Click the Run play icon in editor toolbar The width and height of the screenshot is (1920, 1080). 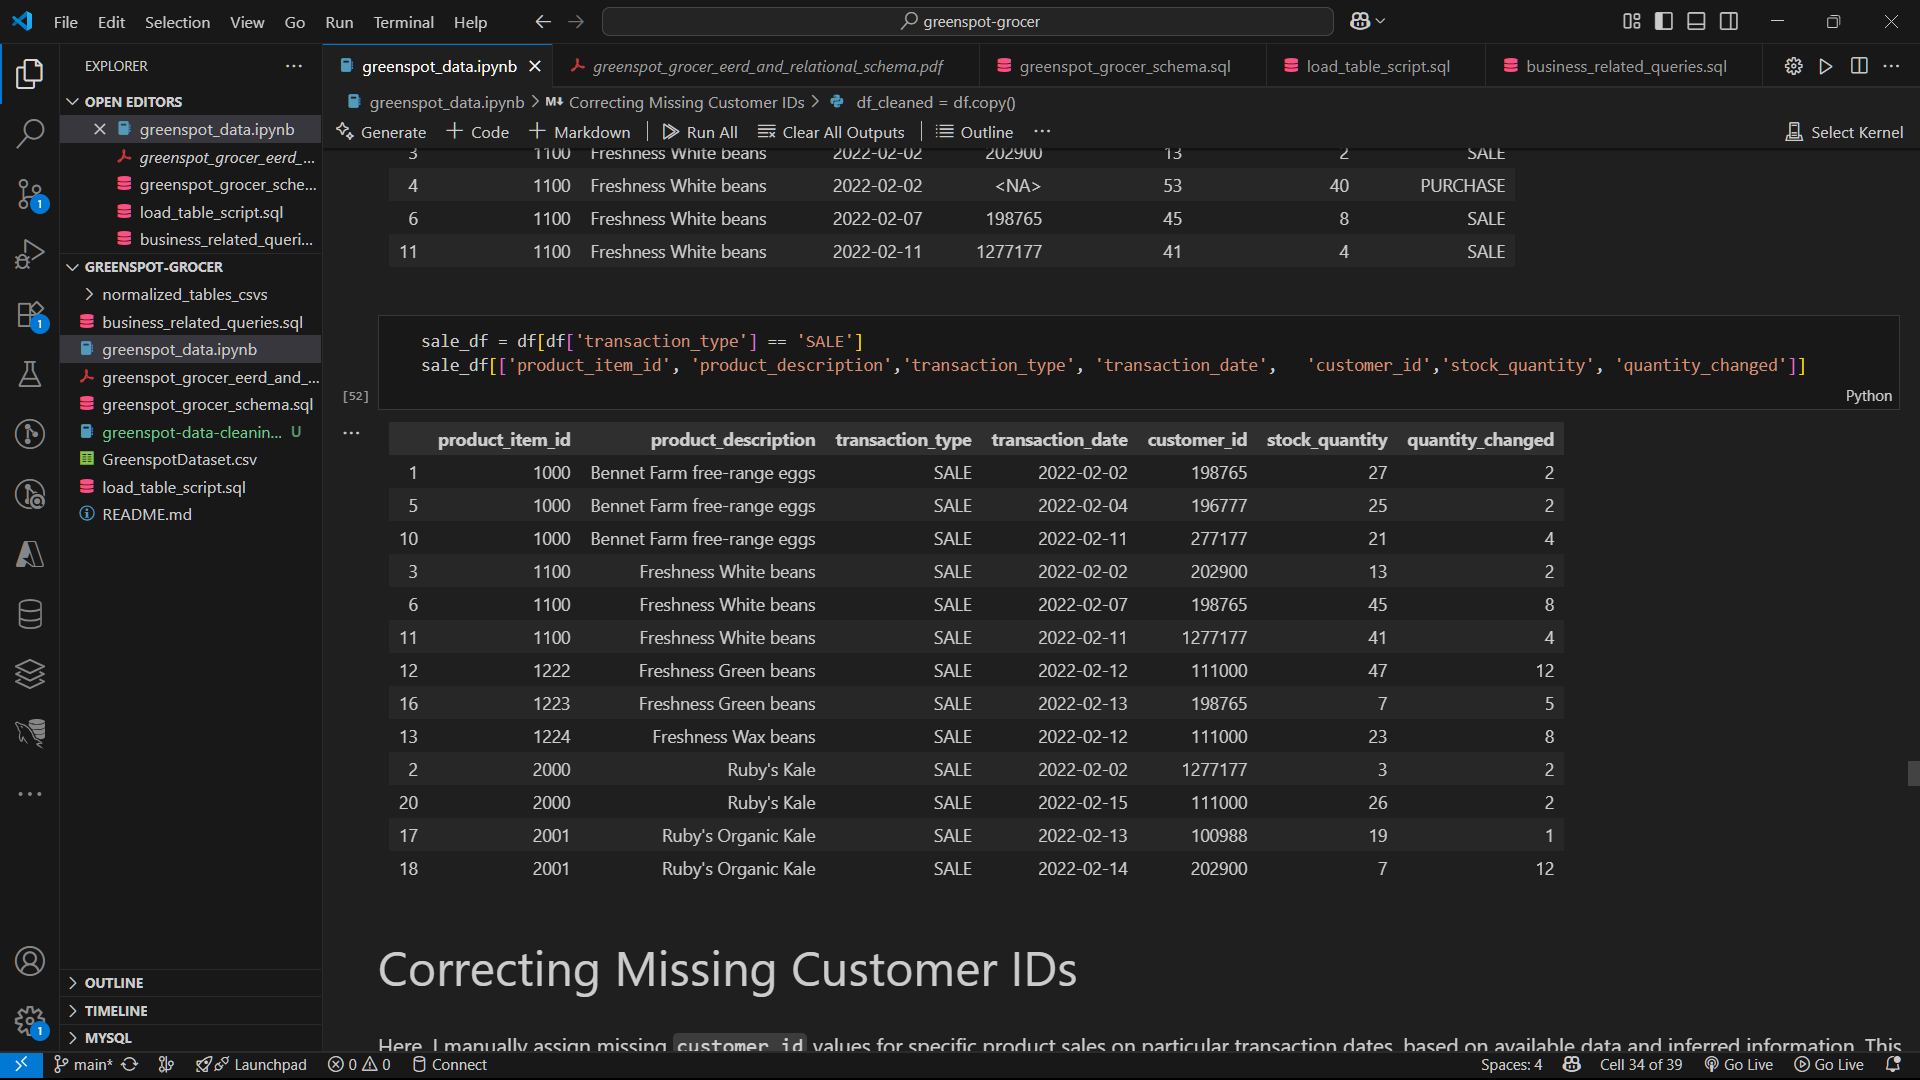coord(1826,66)
